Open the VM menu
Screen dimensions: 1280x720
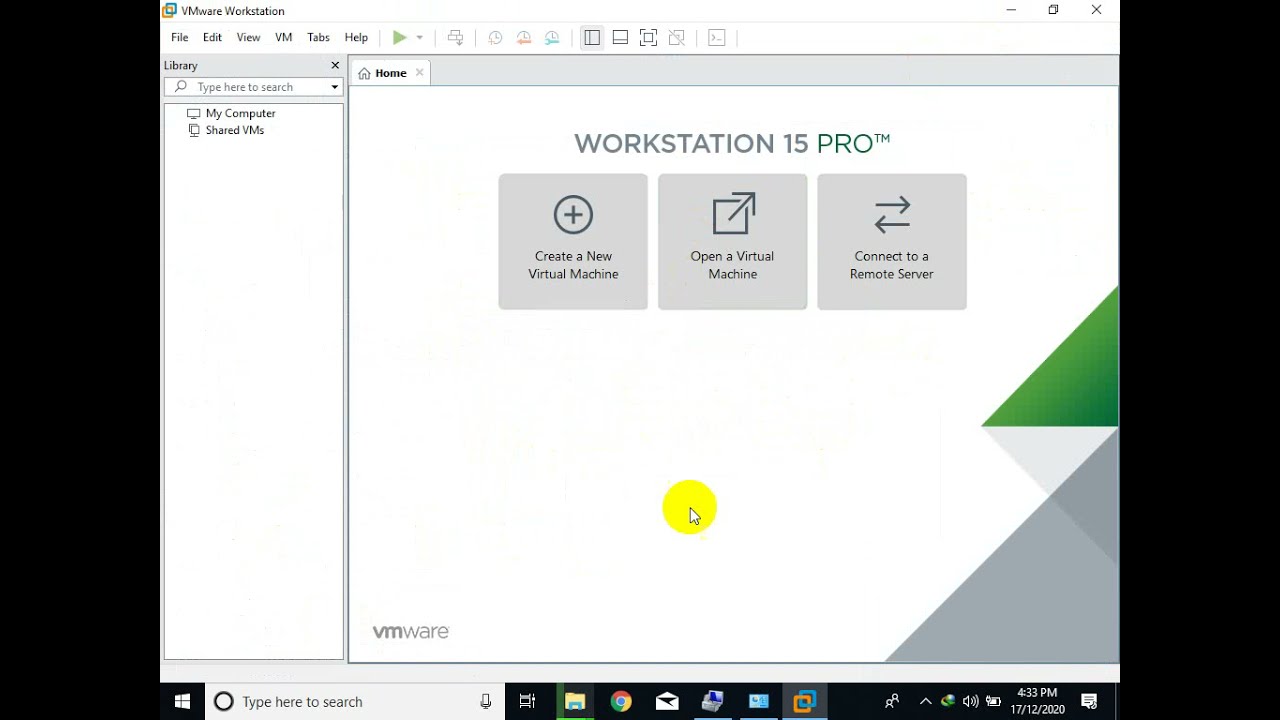point(284,37)
